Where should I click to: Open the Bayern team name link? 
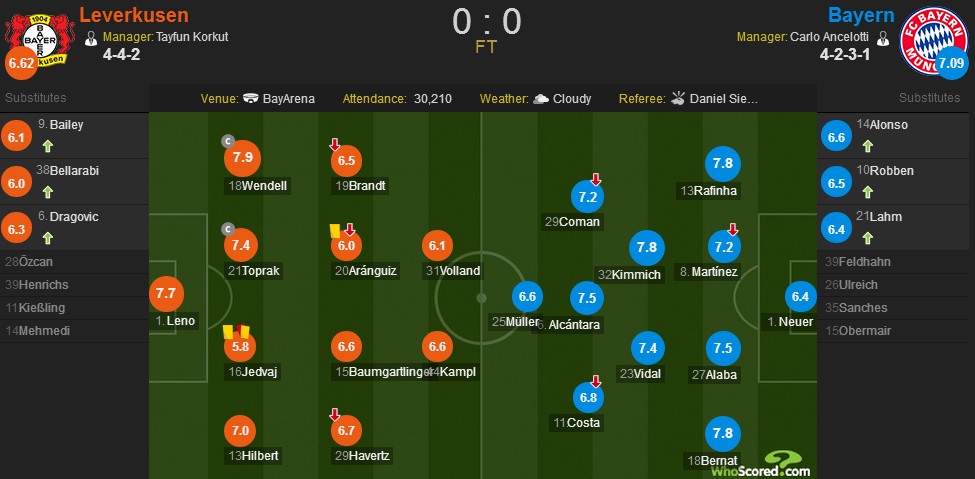tap(861, 14)
